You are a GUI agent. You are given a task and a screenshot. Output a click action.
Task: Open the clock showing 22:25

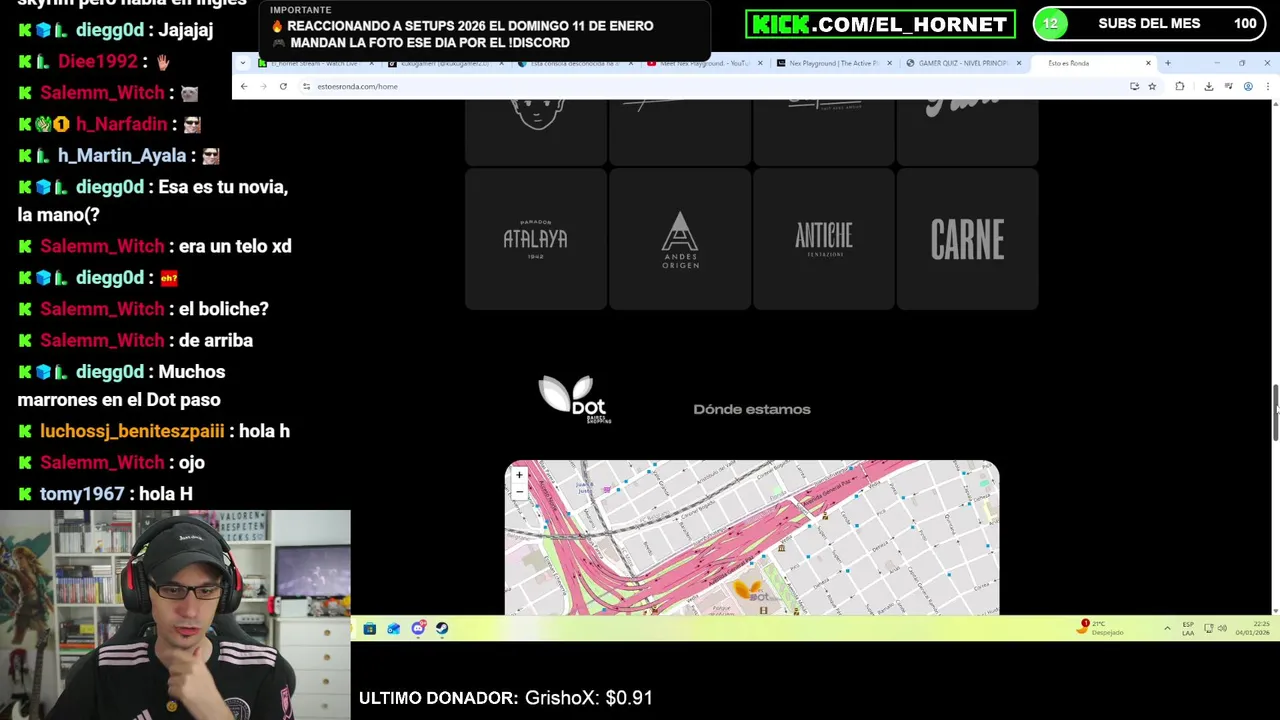click(1253, 628)
